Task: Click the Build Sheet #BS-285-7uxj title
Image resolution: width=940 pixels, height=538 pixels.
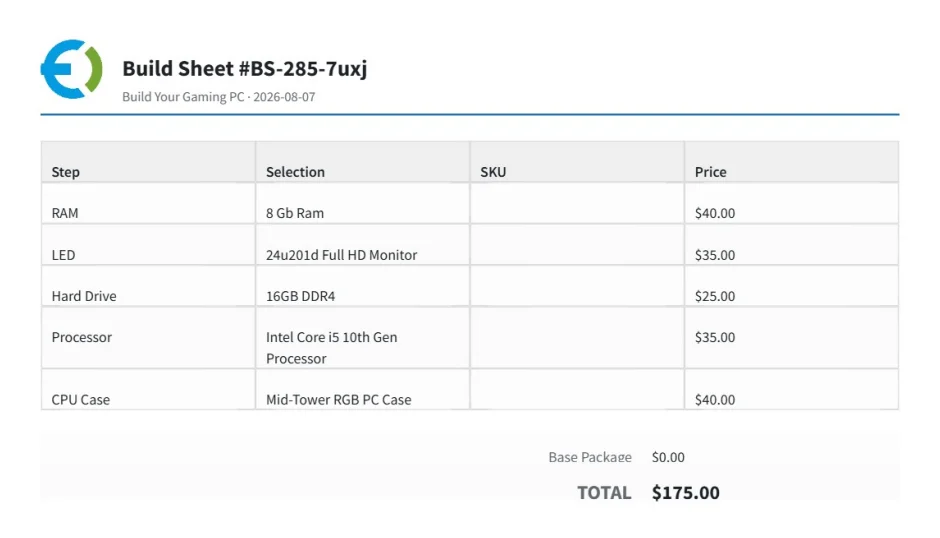Action: coord(245,68)
